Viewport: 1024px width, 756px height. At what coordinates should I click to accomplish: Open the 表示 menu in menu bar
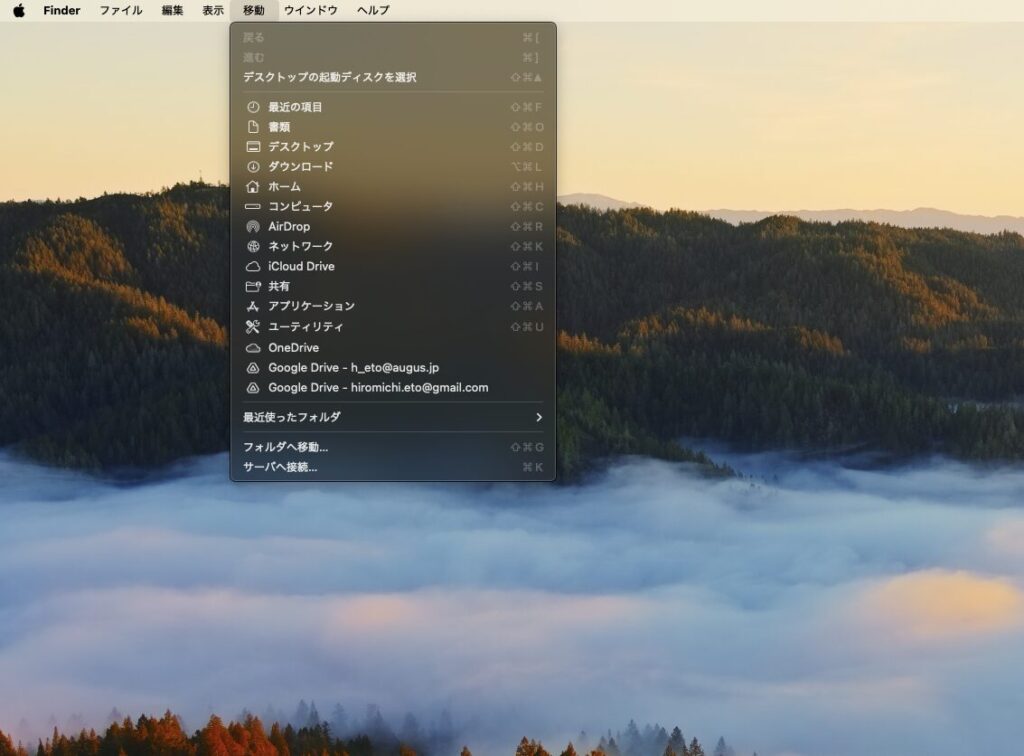pos(213,11)
